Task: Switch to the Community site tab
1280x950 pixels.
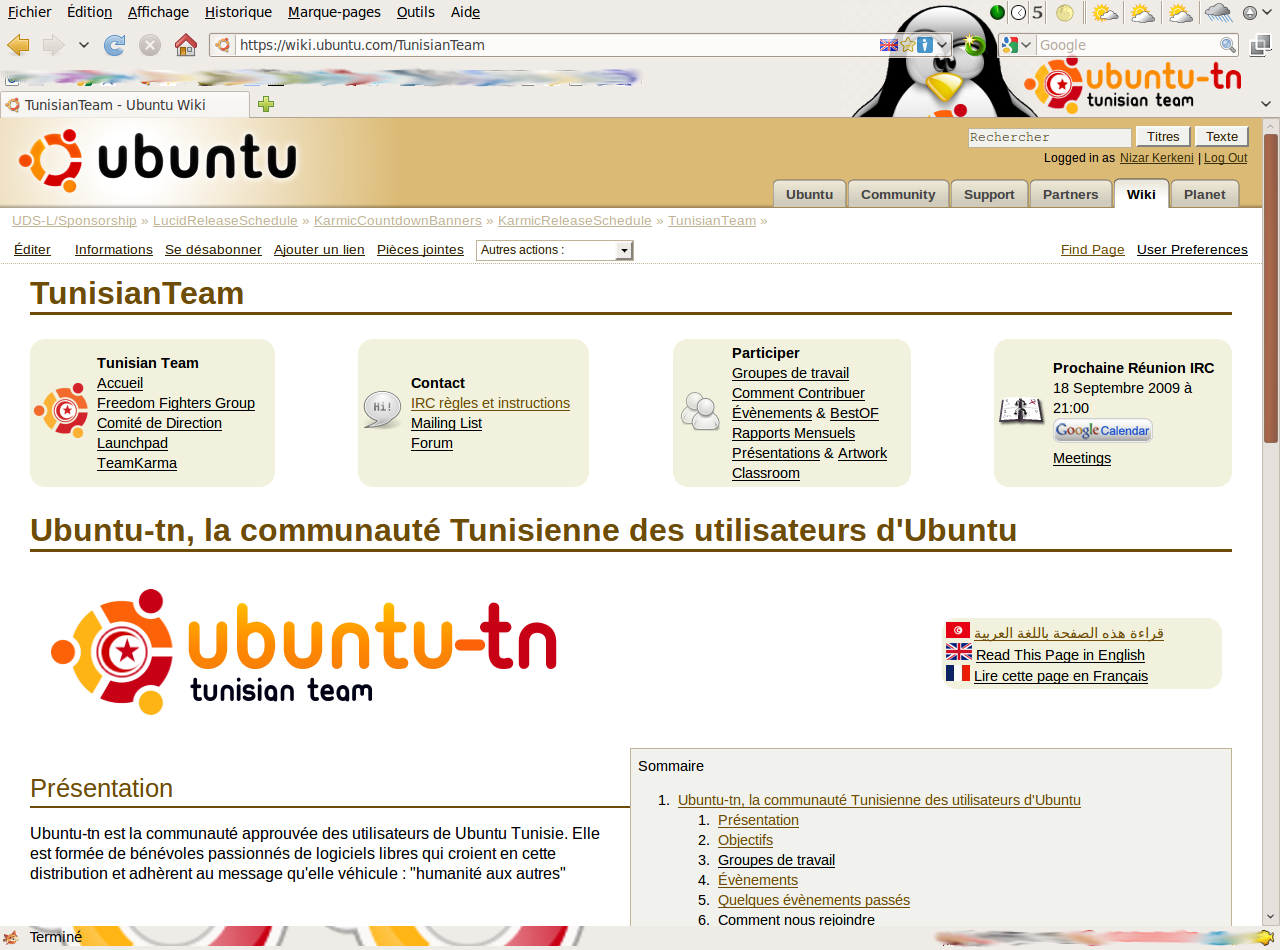Action: 898,194
